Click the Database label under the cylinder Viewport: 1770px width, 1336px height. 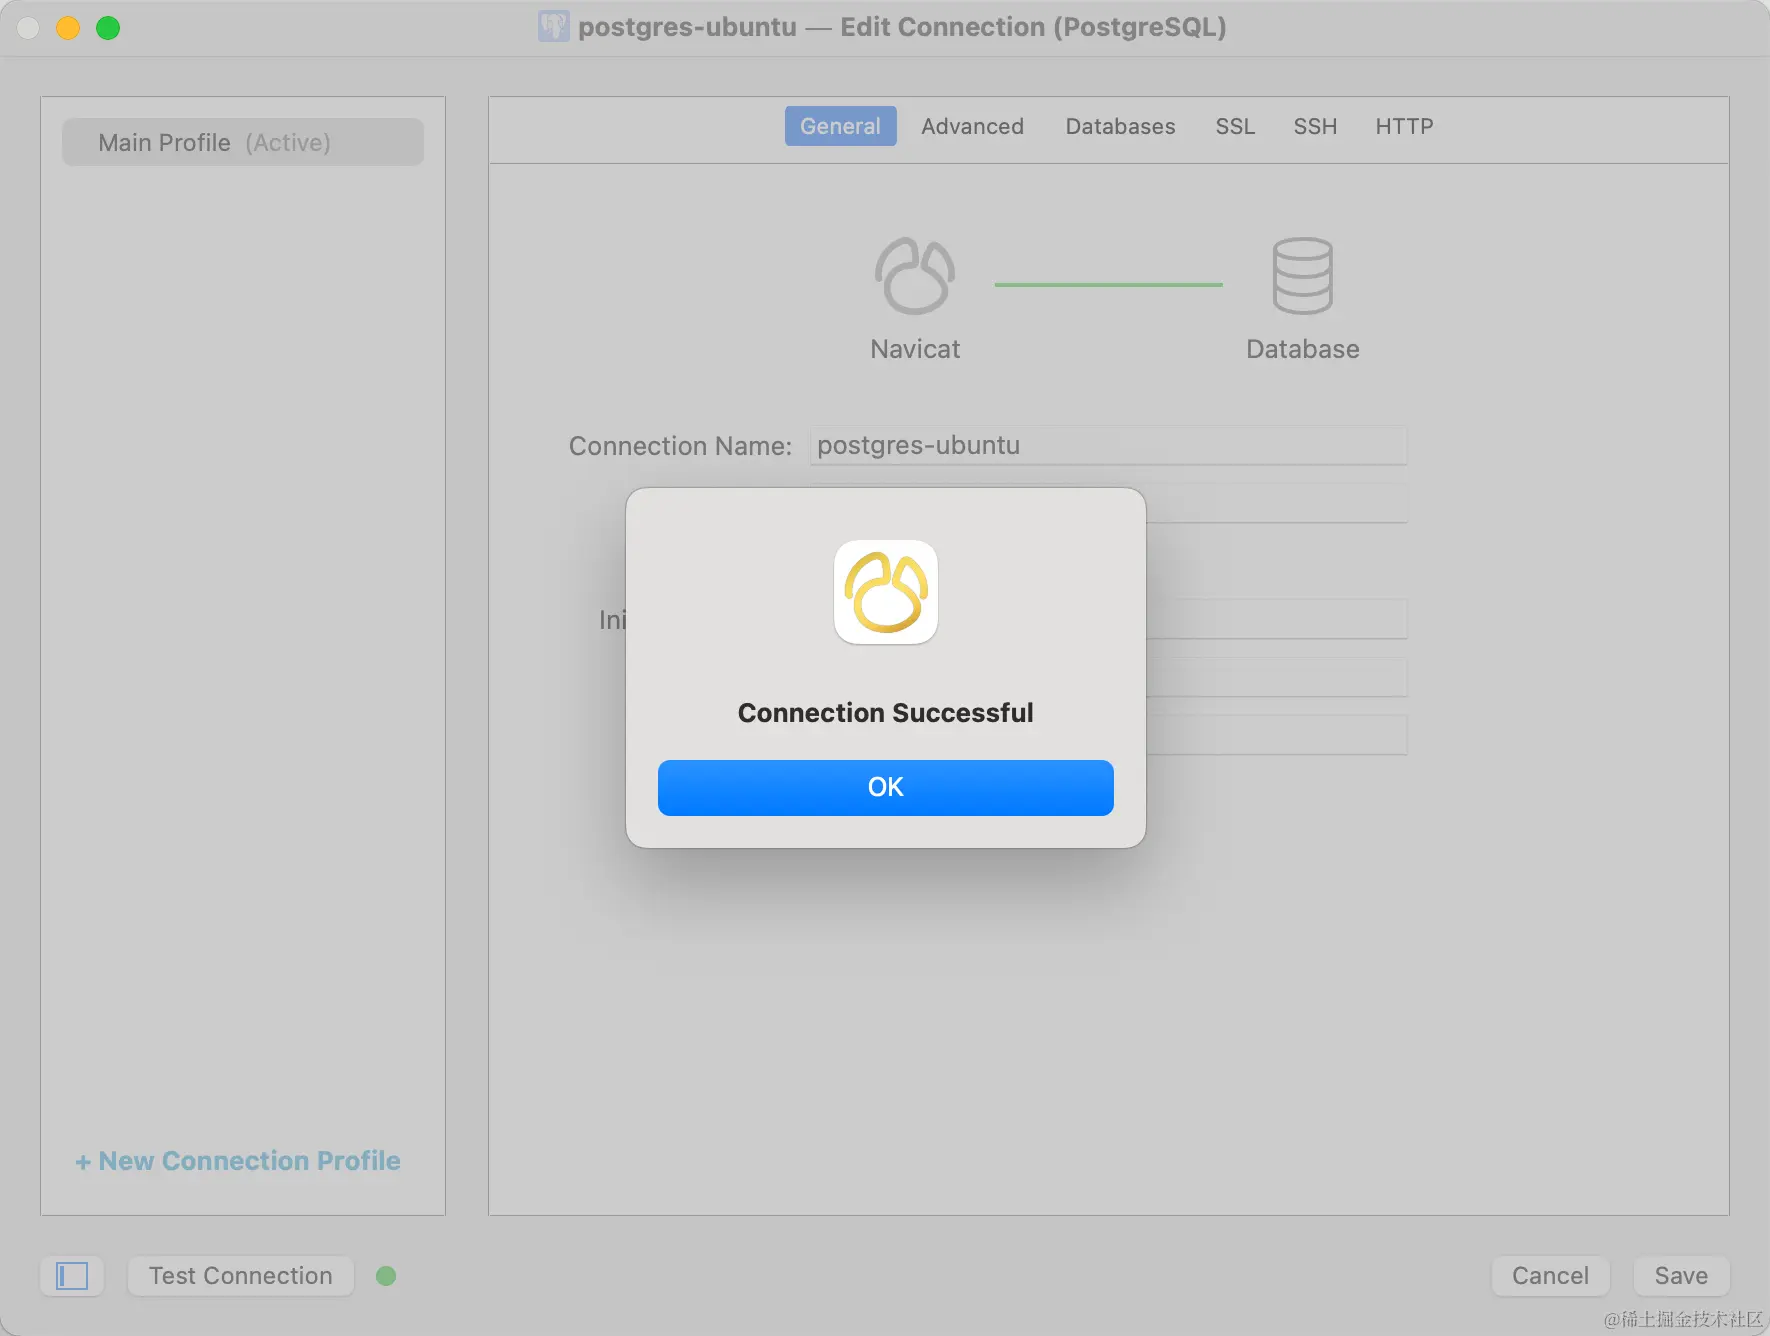click(1303, 349)
